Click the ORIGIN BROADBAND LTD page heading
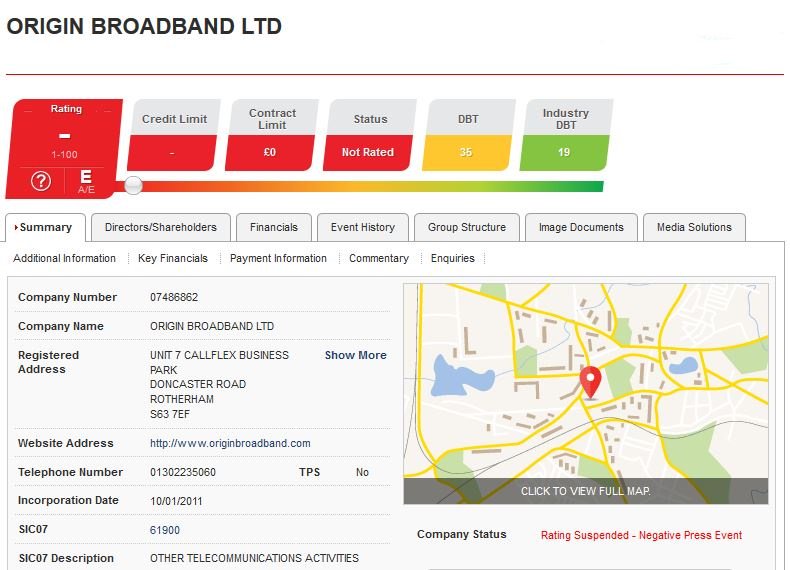This screenshot has height=570, width=790. (x=144, y=26)
